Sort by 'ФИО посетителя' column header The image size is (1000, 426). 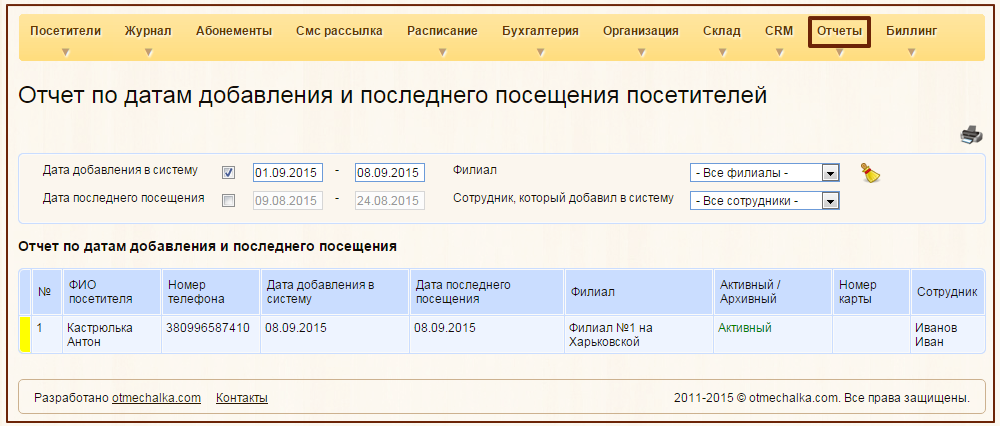click(112, 292)
